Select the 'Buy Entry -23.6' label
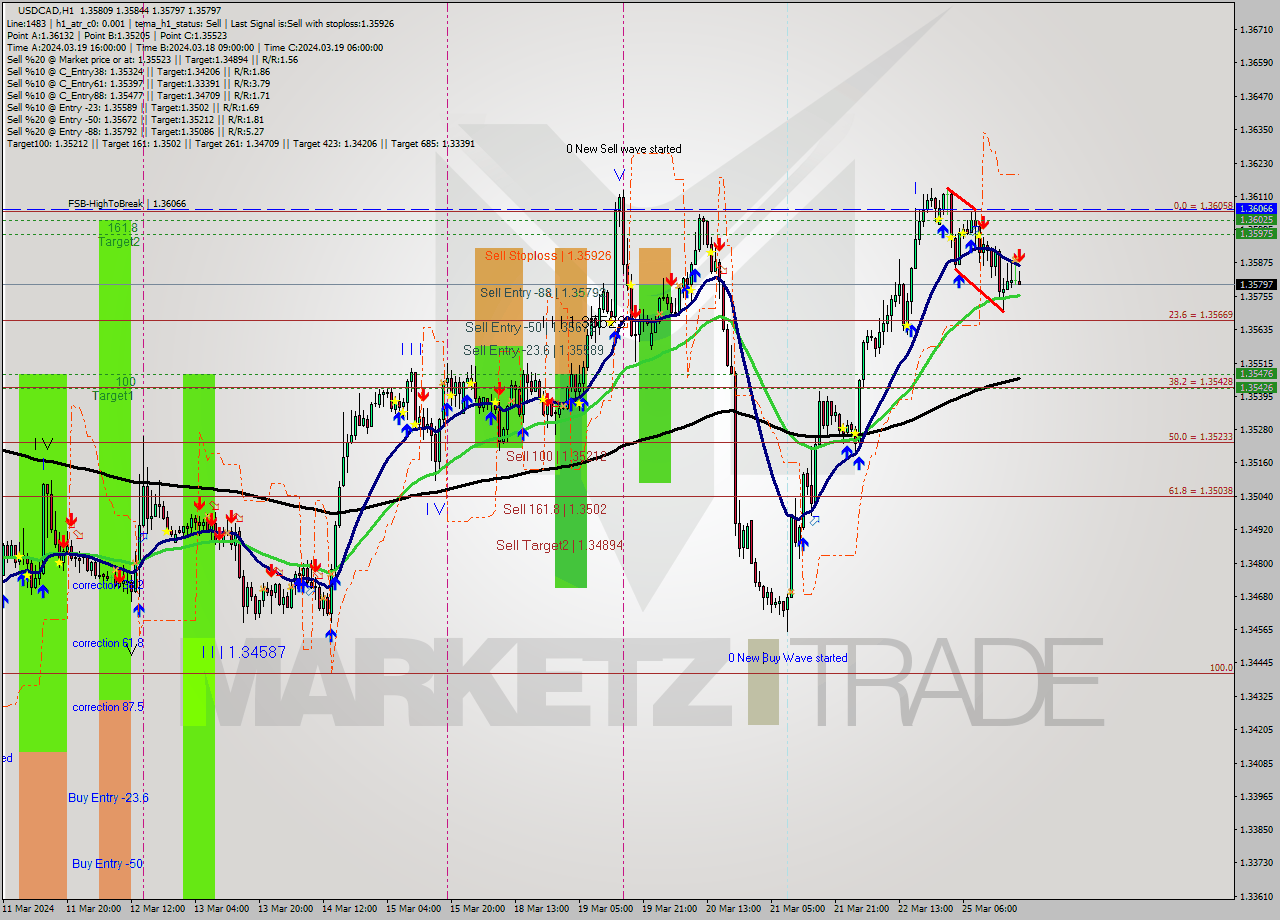The image size is (1280, 920). pyautogui.click(x=108, y=797)
